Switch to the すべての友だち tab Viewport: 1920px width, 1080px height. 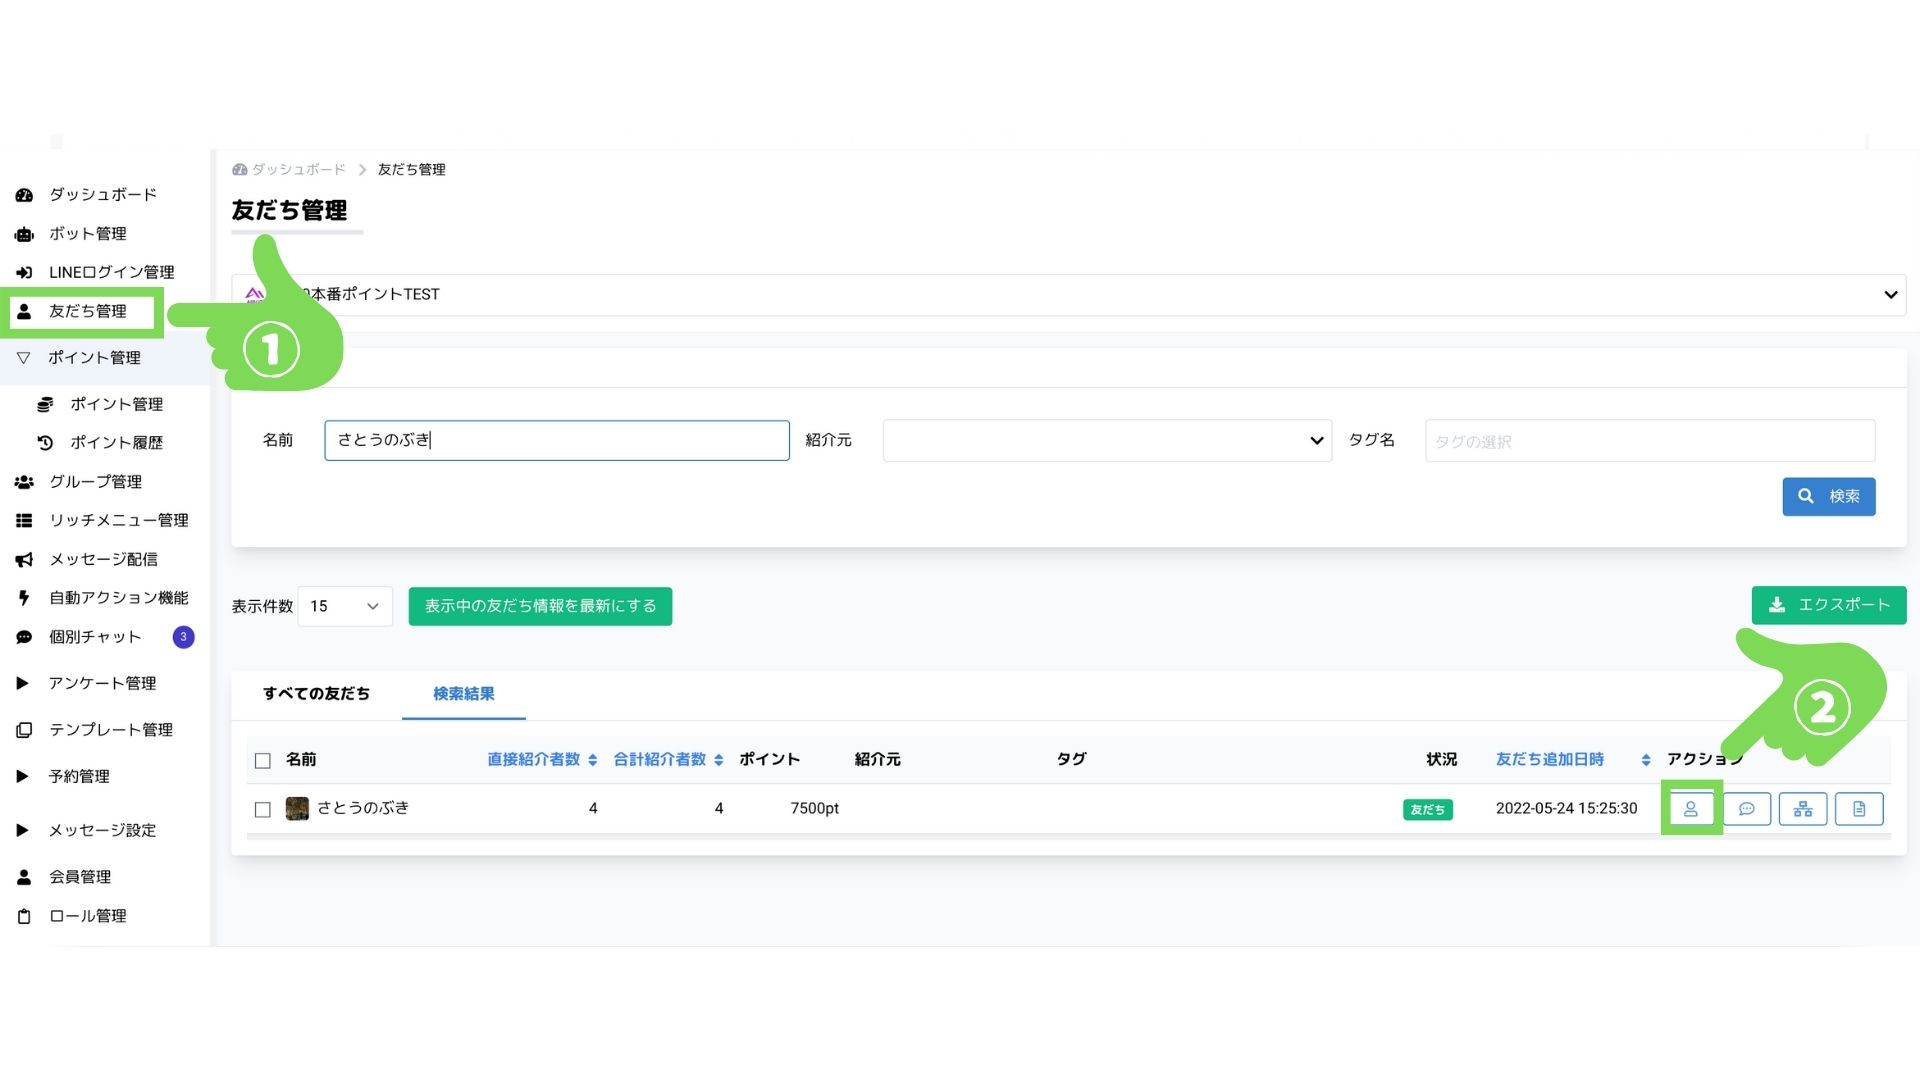point(316,694)
